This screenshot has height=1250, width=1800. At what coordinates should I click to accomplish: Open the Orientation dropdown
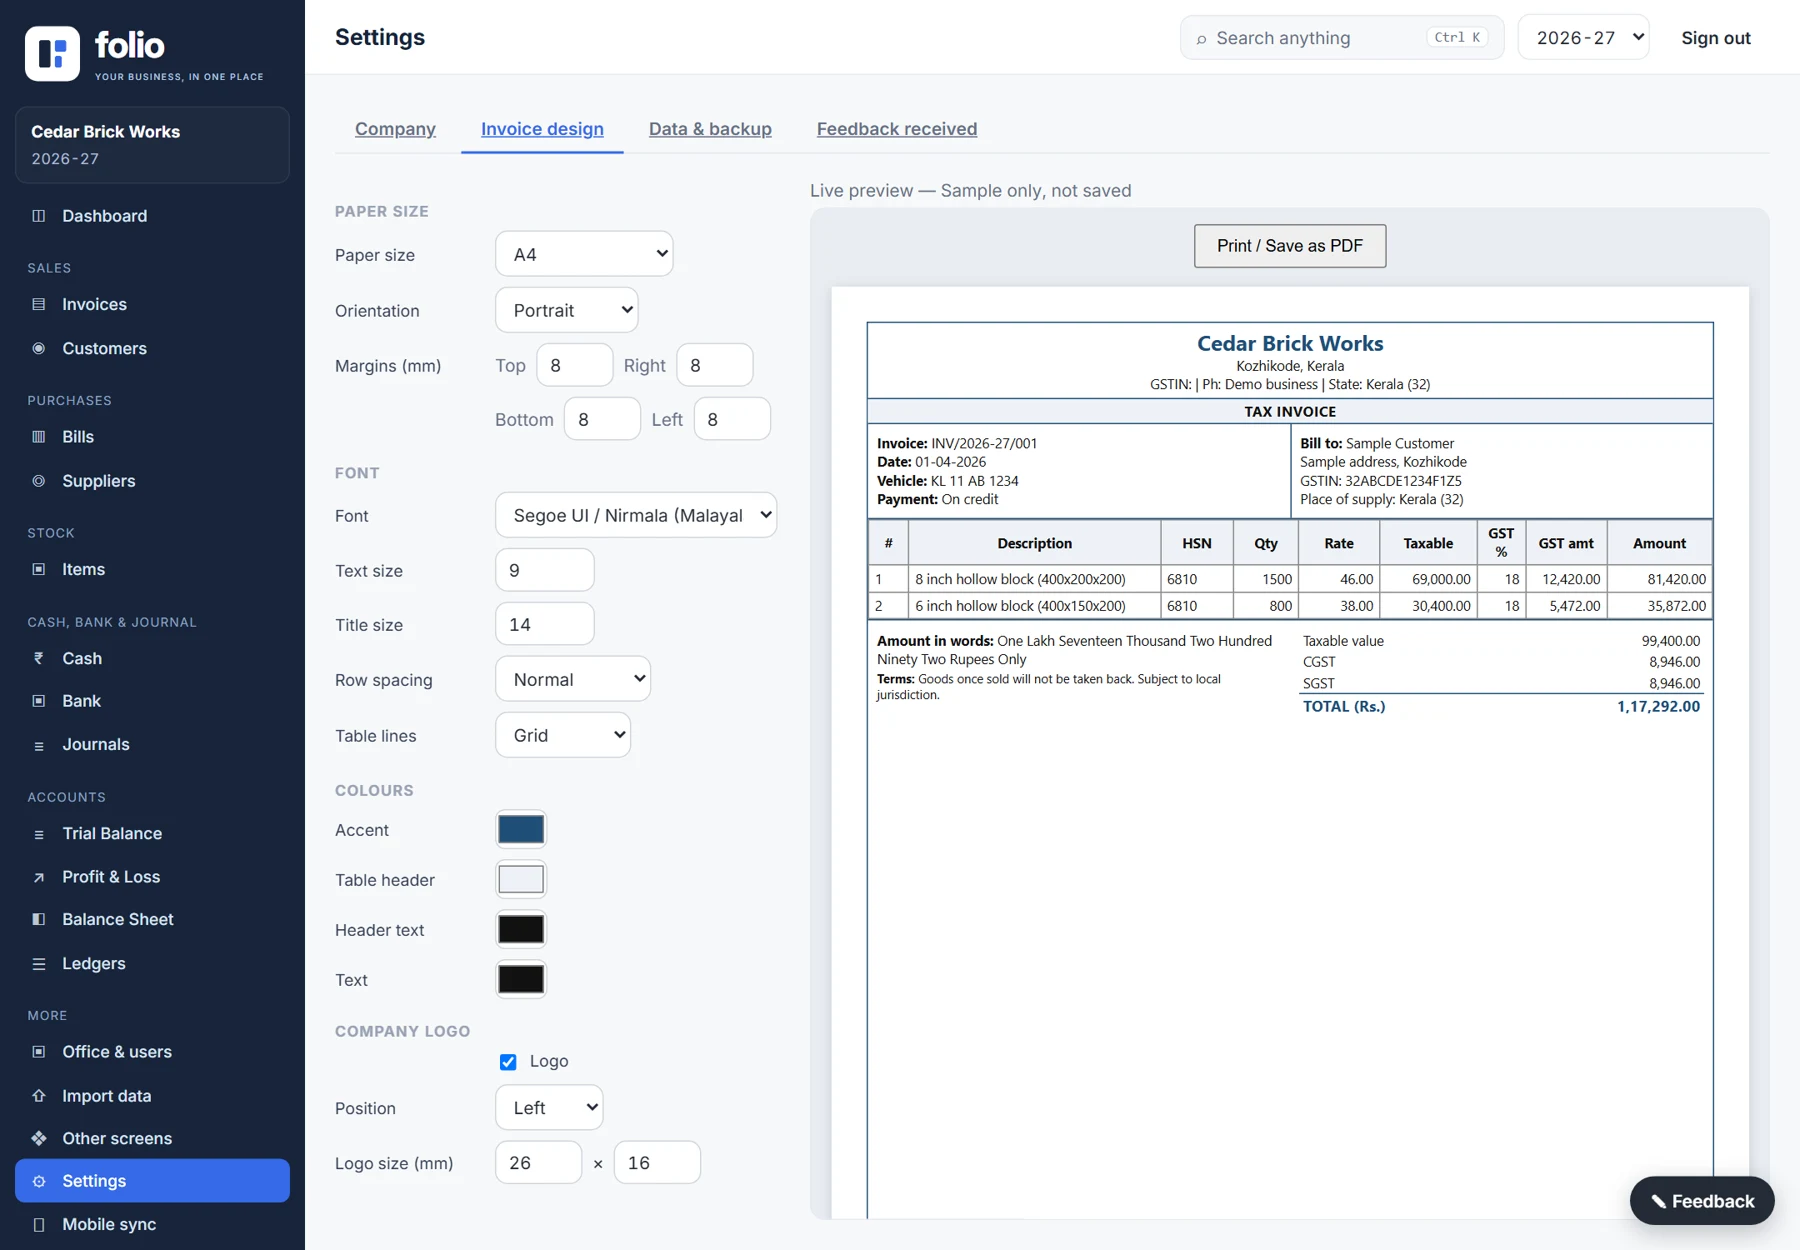[567, 310]
